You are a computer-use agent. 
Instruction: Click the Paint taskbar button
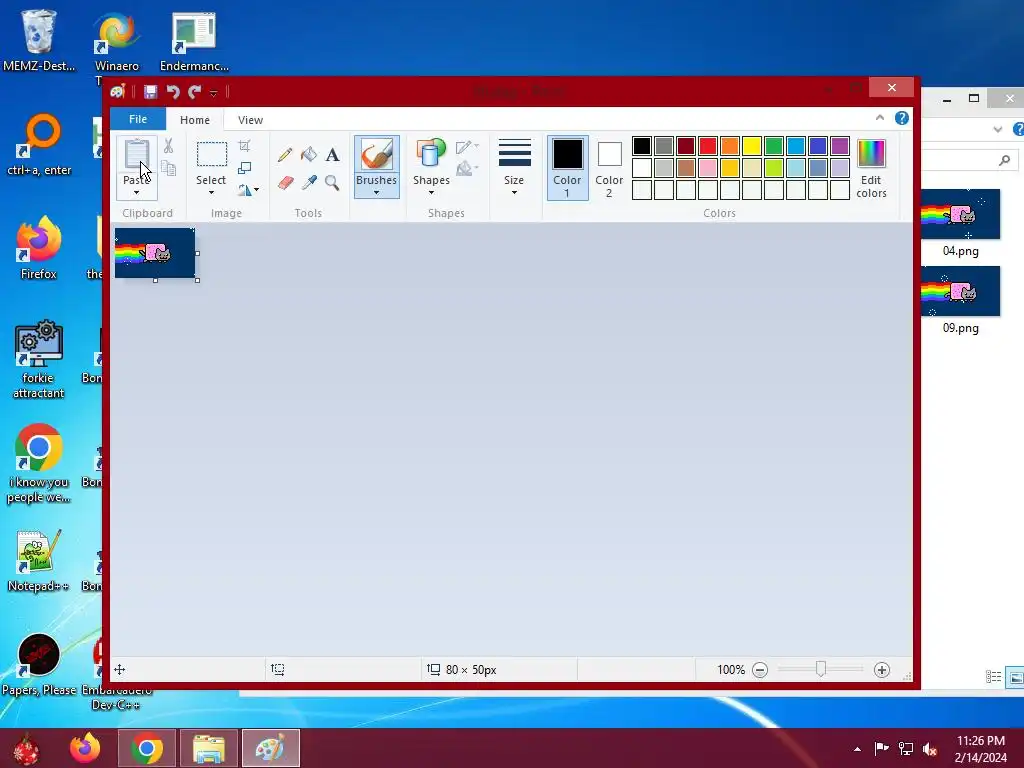click(x=271, y=748)
